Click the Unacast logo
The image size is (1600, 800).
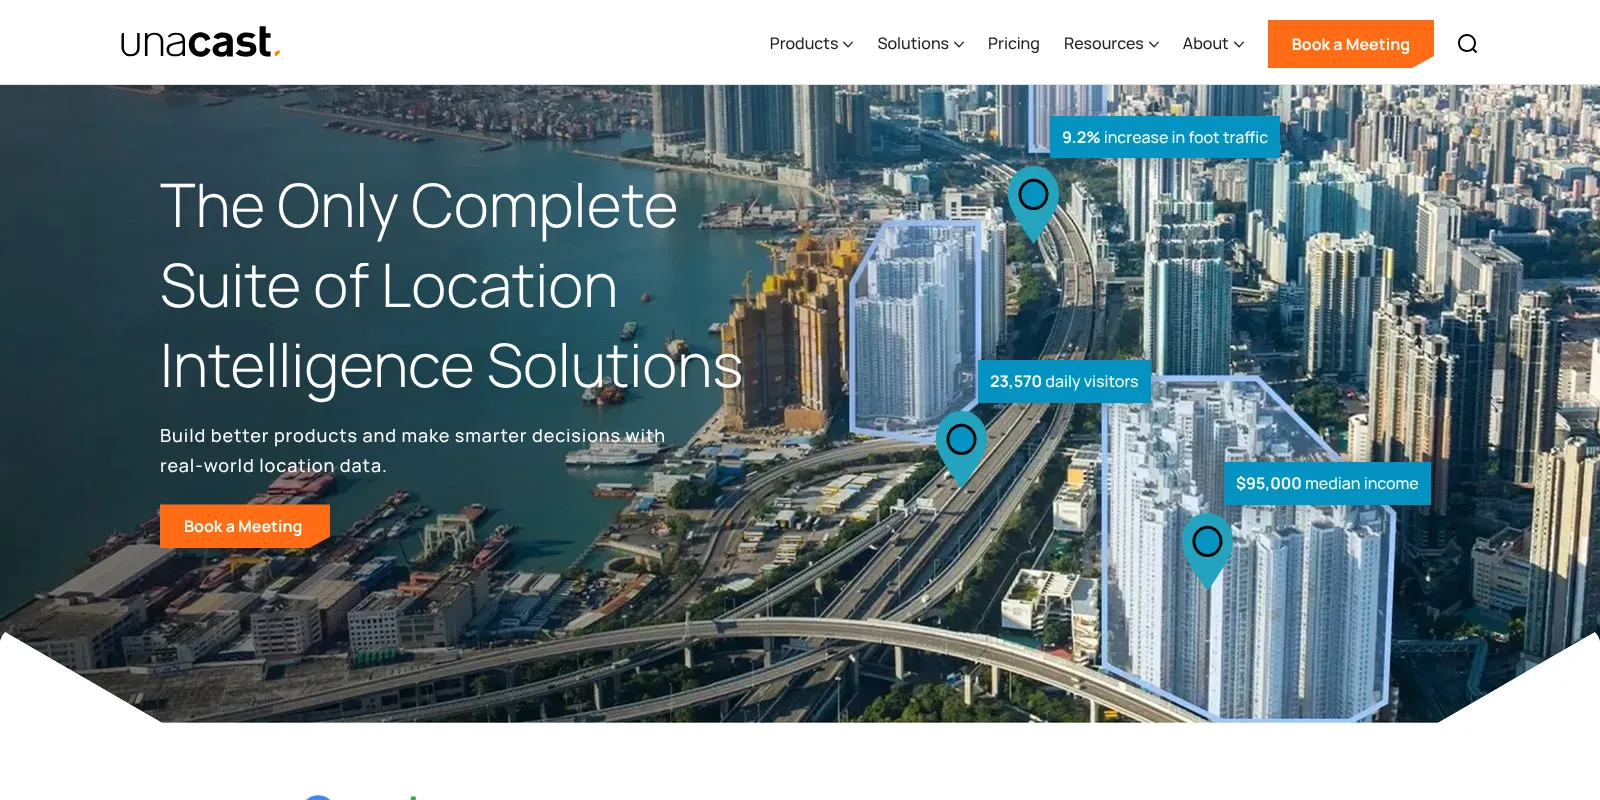(x=200, y=43)
